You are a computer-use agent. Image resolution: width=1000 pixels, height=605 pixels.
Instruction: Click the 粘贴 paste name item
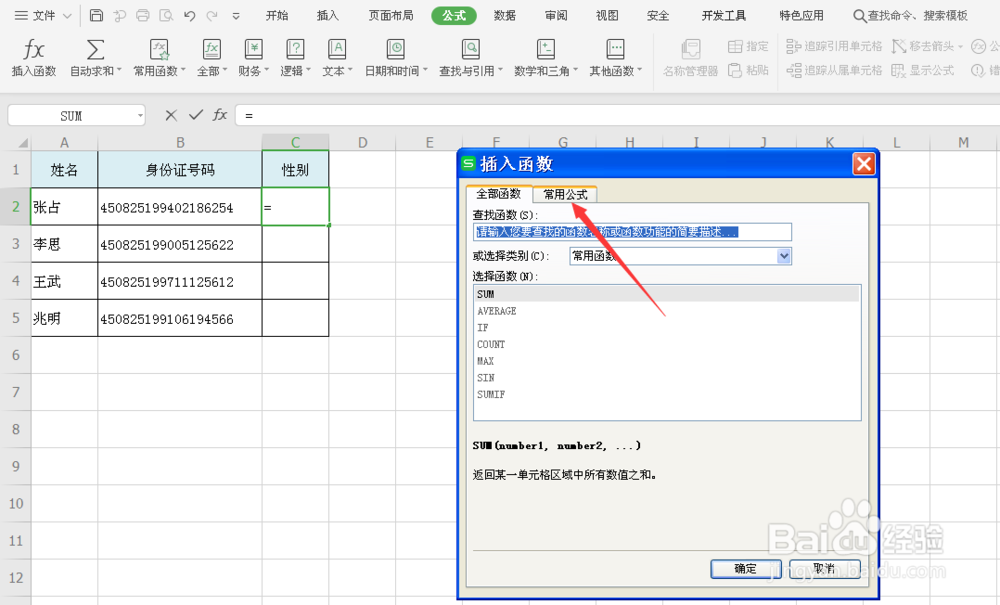coord(748,70)
